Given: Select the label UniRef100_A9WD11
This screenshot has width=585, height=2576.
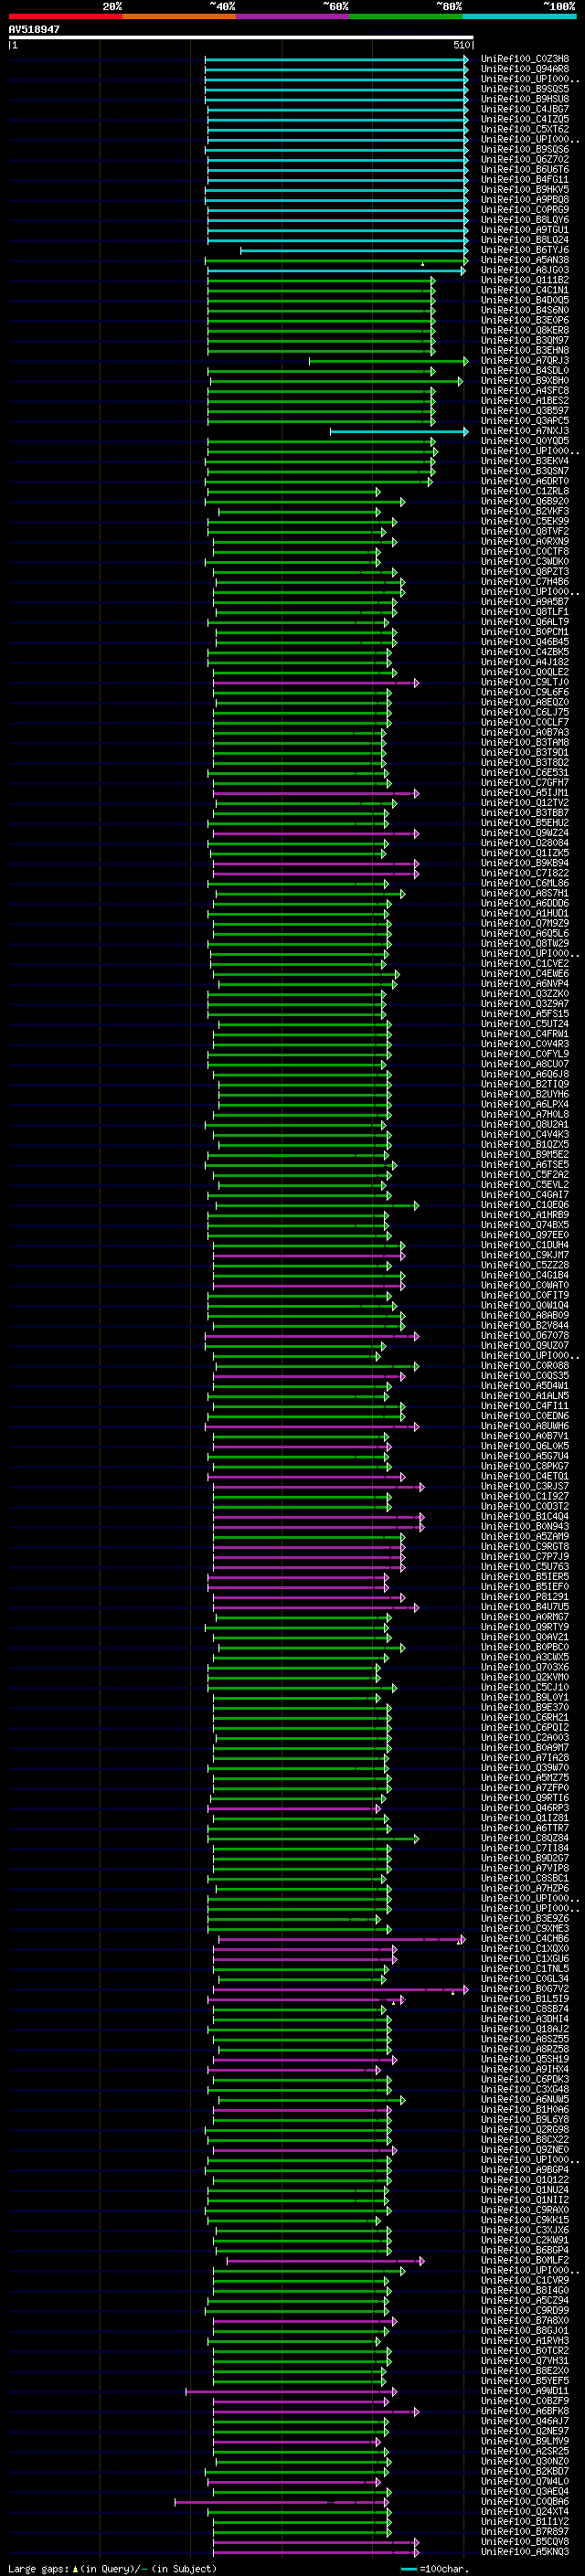Looking at the screenshot, I should [525, 2391].
